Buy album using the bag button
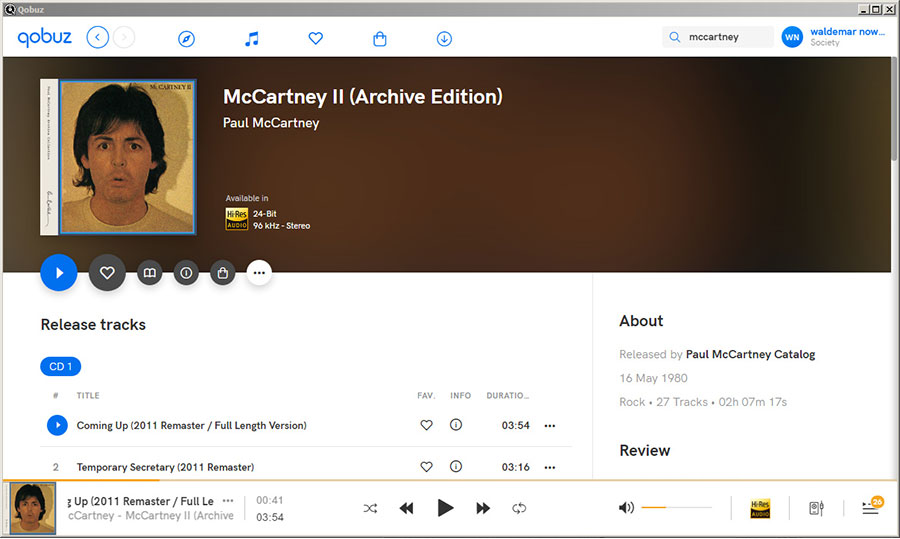900x539 pixels. point(223,273)
